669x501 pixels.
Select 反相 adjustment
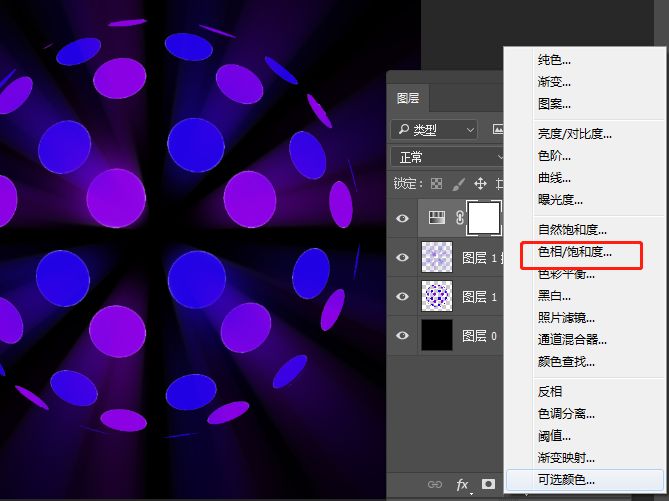coord(550,391)
